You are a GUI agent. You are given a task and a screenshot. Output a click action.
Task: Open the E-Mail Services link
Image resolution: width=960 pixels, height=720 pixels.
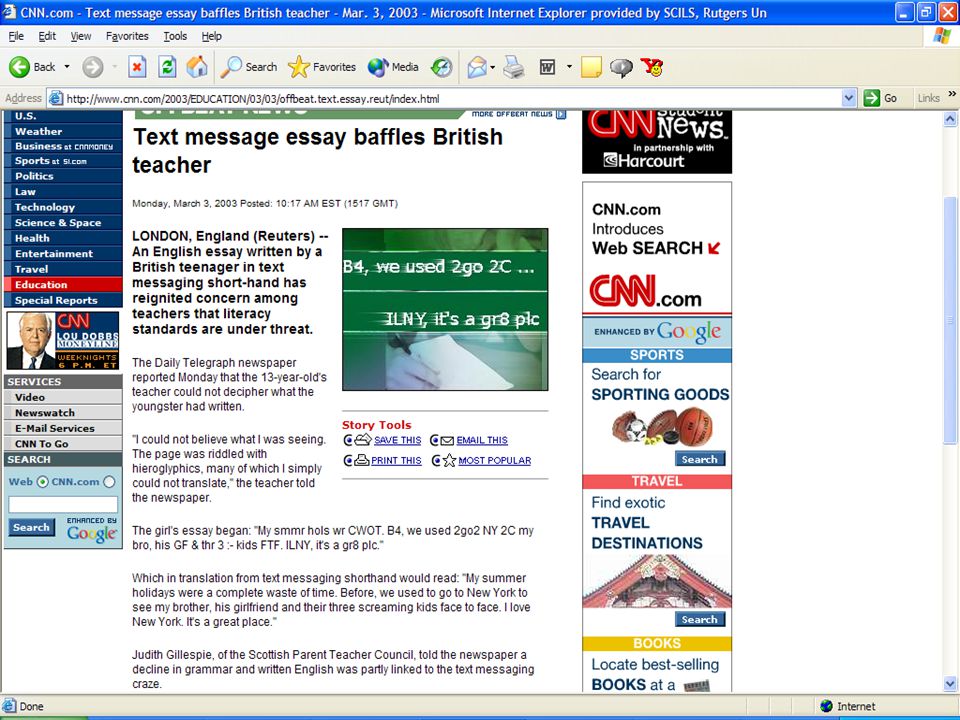tap(63, 428)
